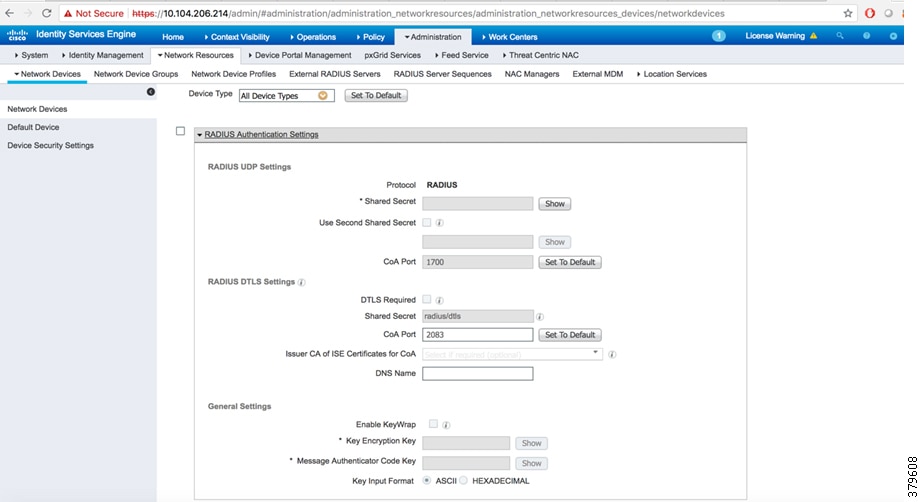
Task: Click Set To Default for CoA Port 1700
Action: [x=570, y=262]
